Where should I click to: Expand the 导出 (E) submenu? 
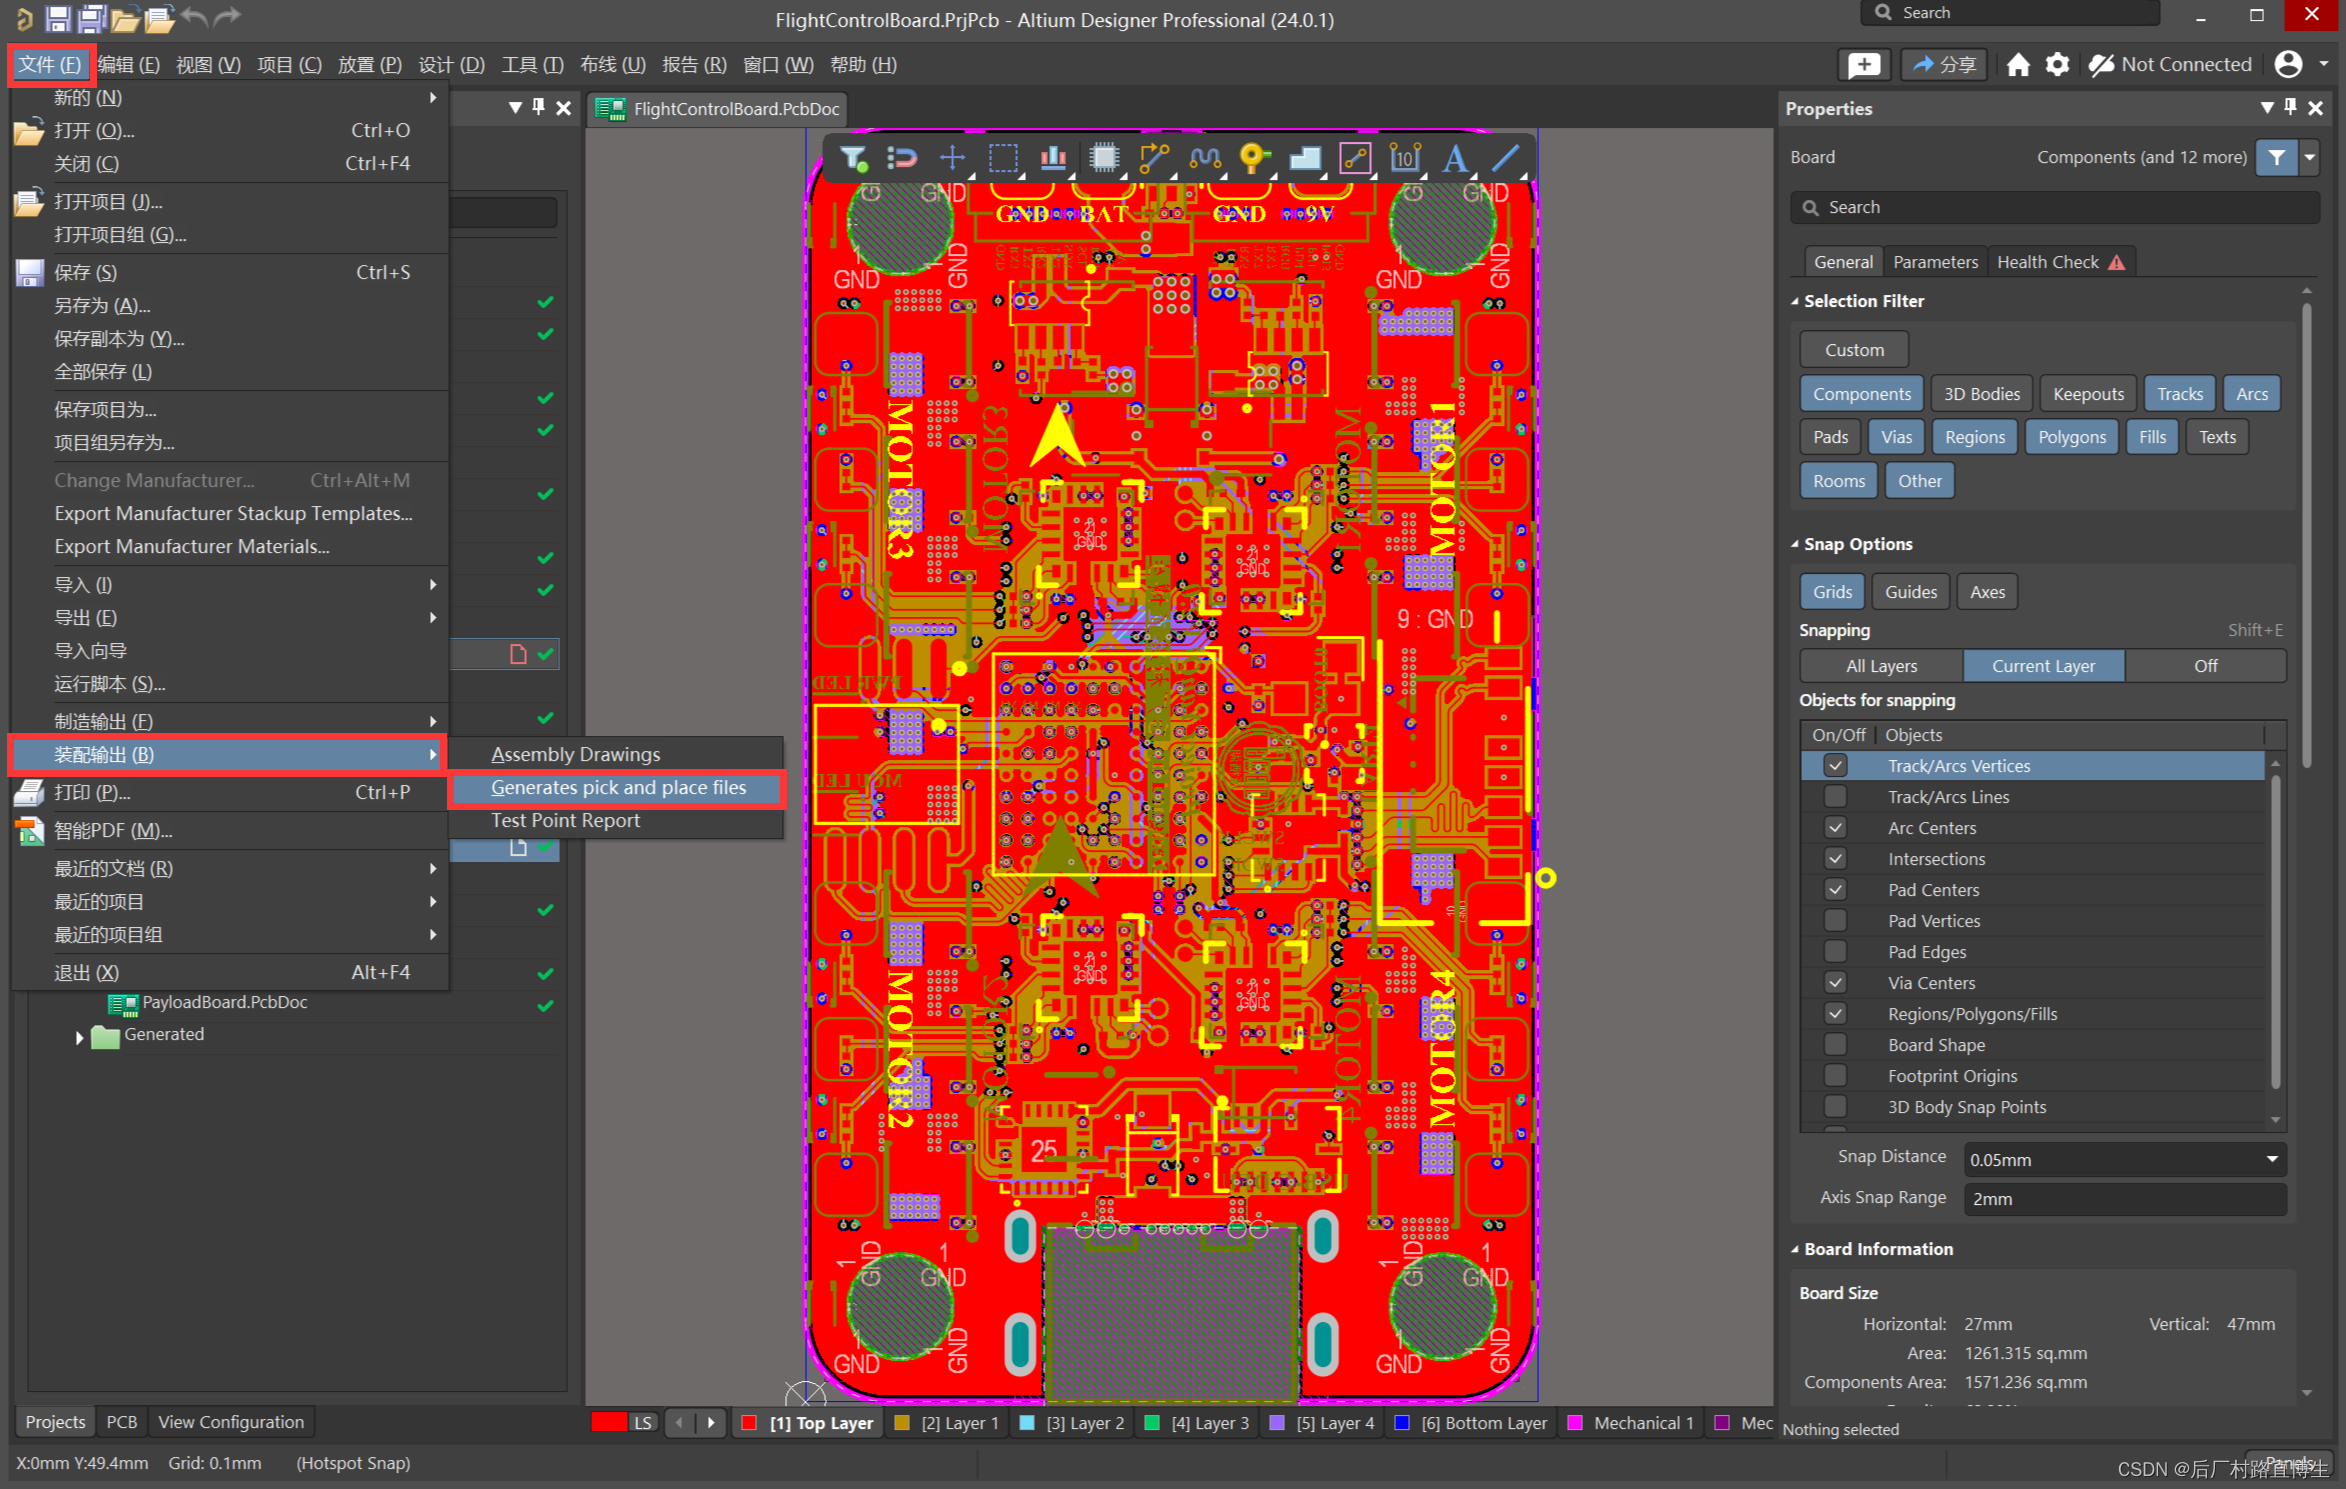pos(229,618)
